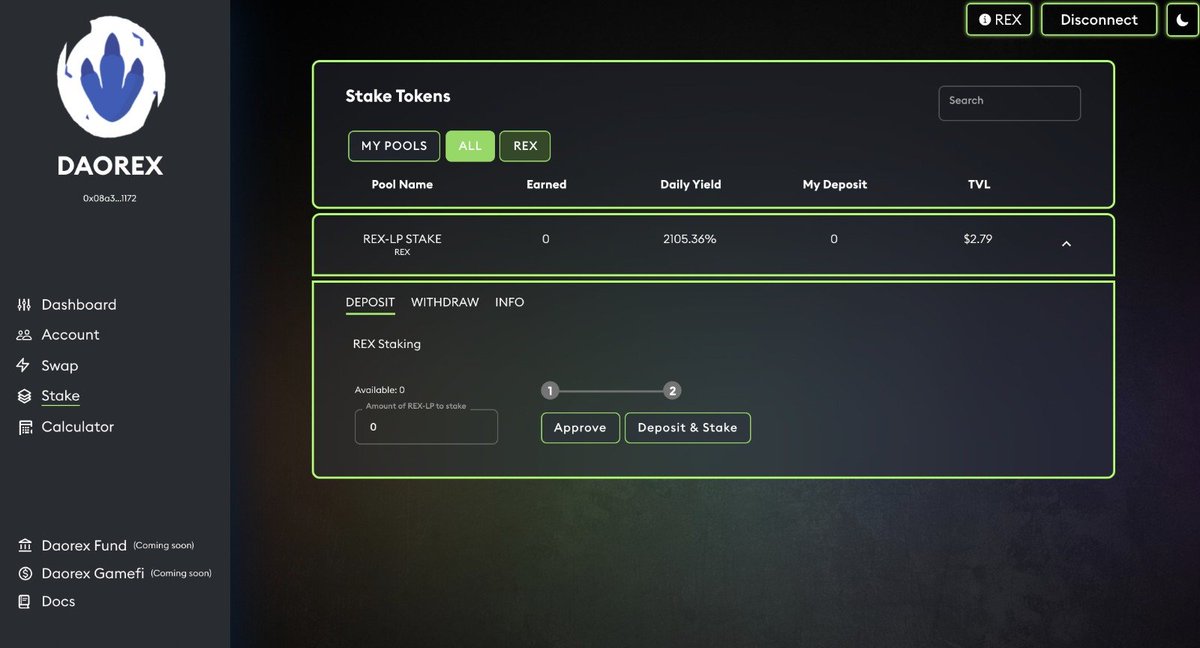Select the Swap lightning icon
The width and height of the screenshot is (1200, 648).
click(24, 365)
